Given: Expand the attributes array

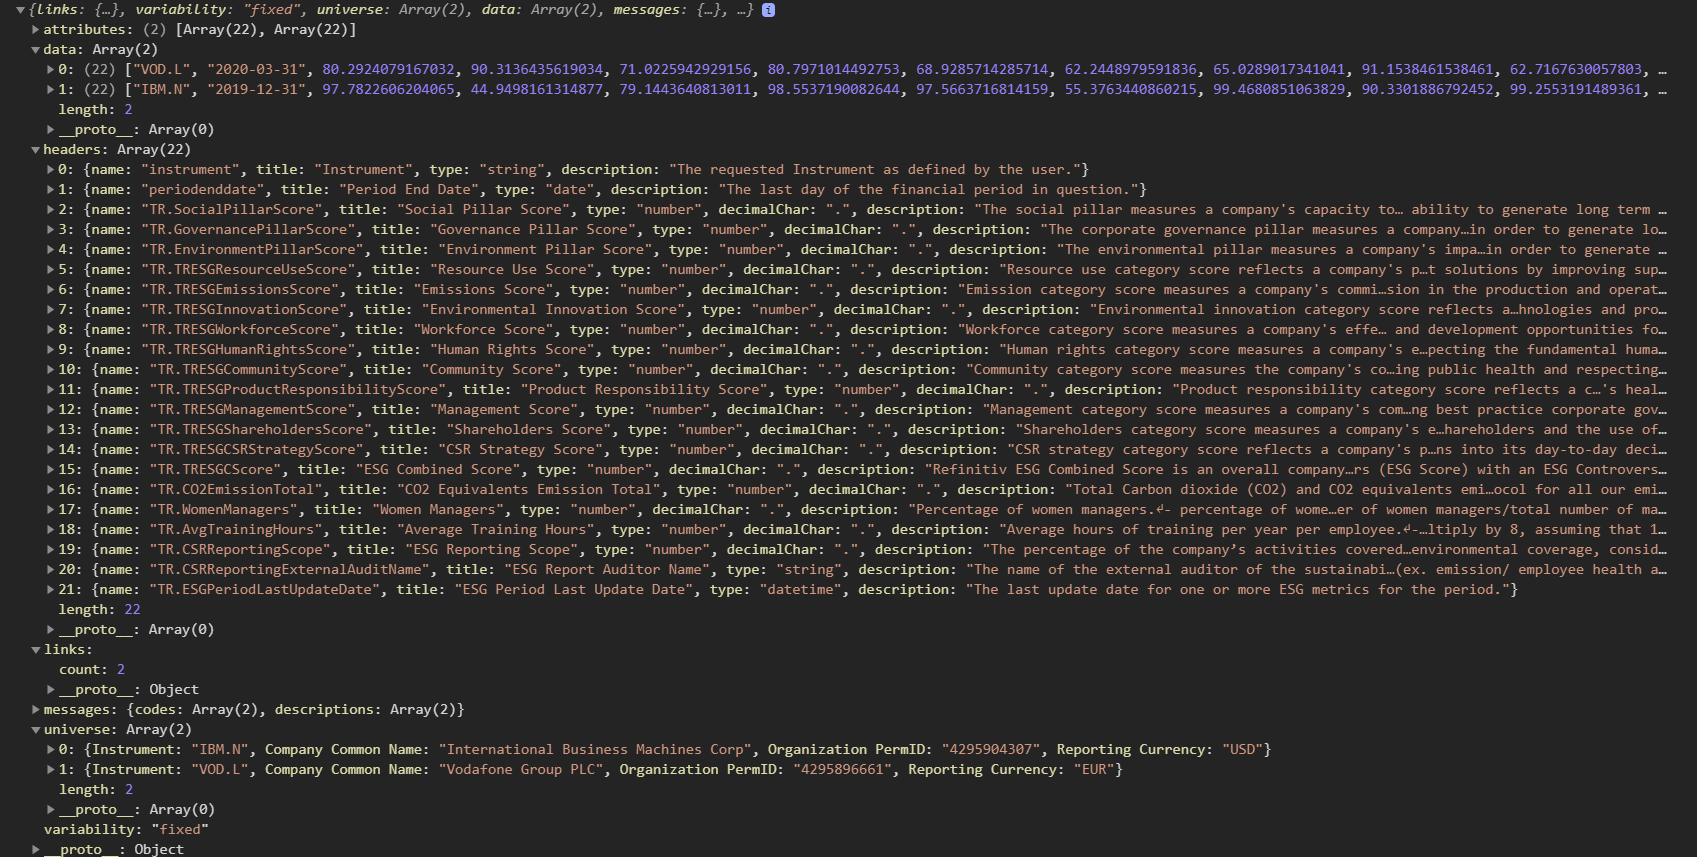Looking at the screenshot, I should pyautogui.click(x=36, y=30).
